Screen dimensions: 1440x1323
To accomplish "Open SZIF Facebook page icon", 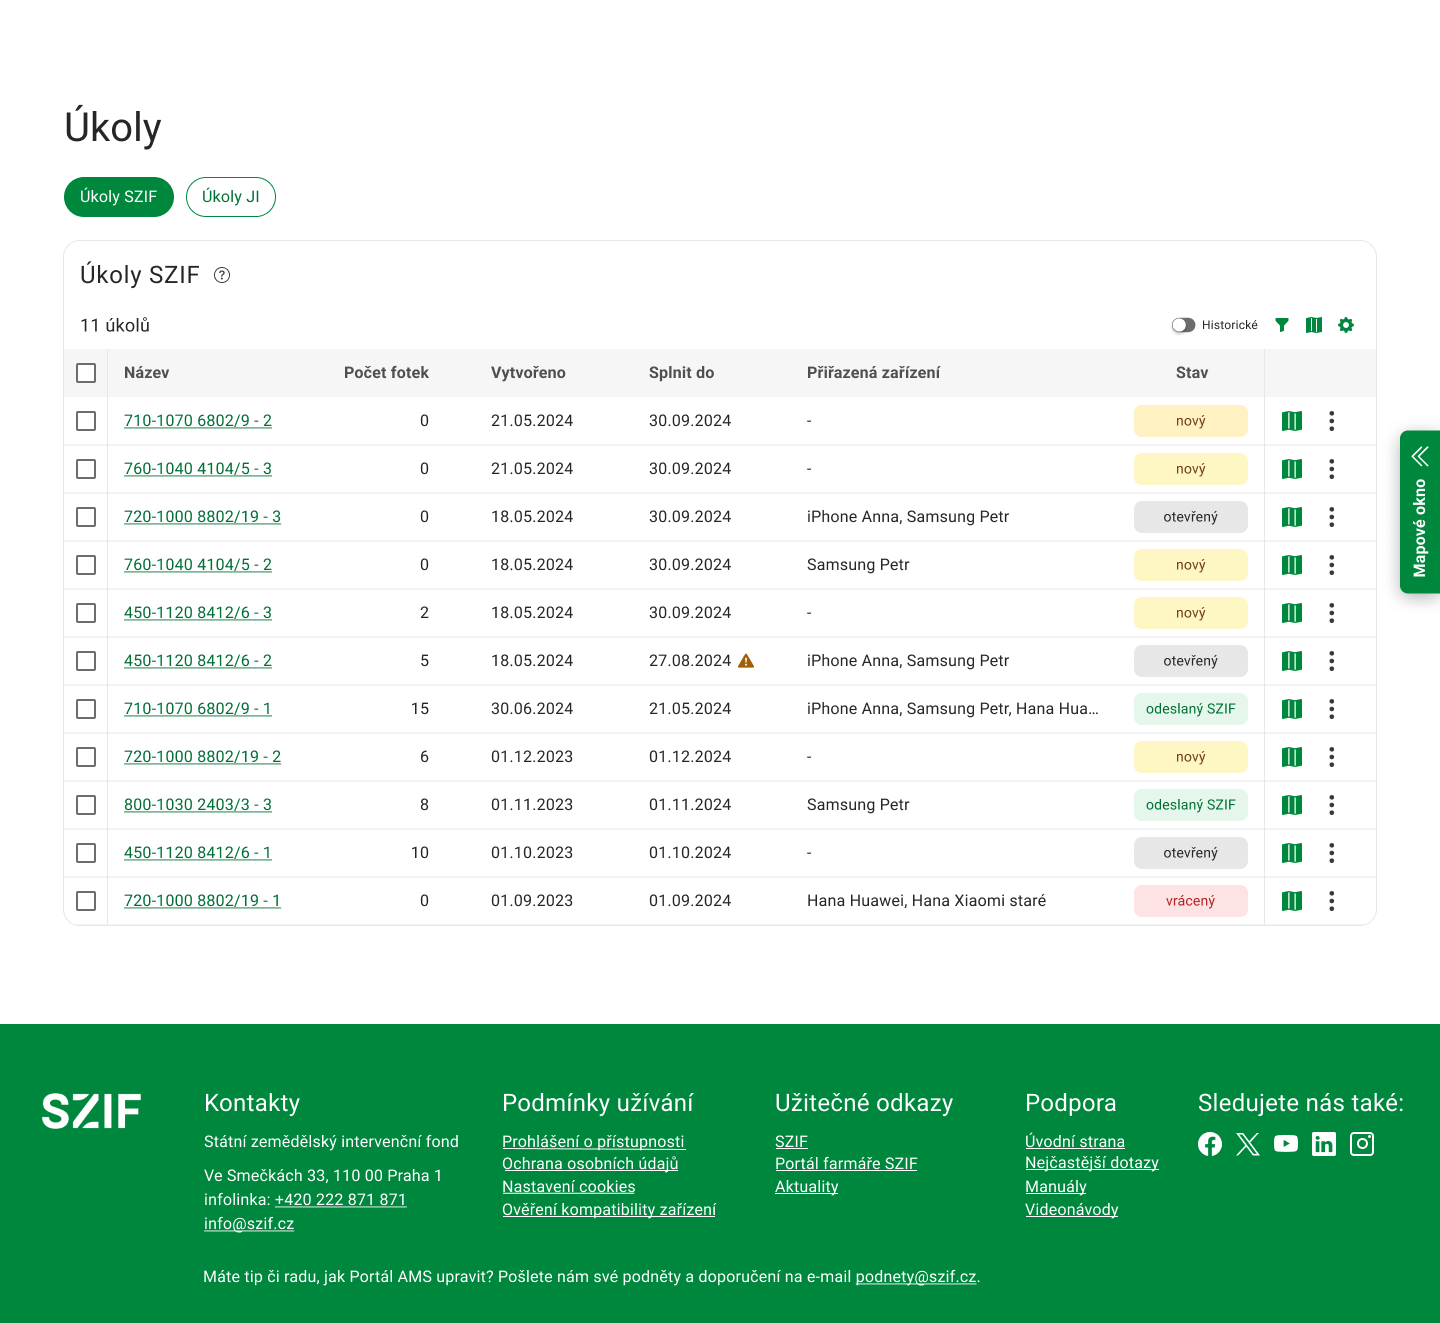I will click(x=1210, y=1144).
